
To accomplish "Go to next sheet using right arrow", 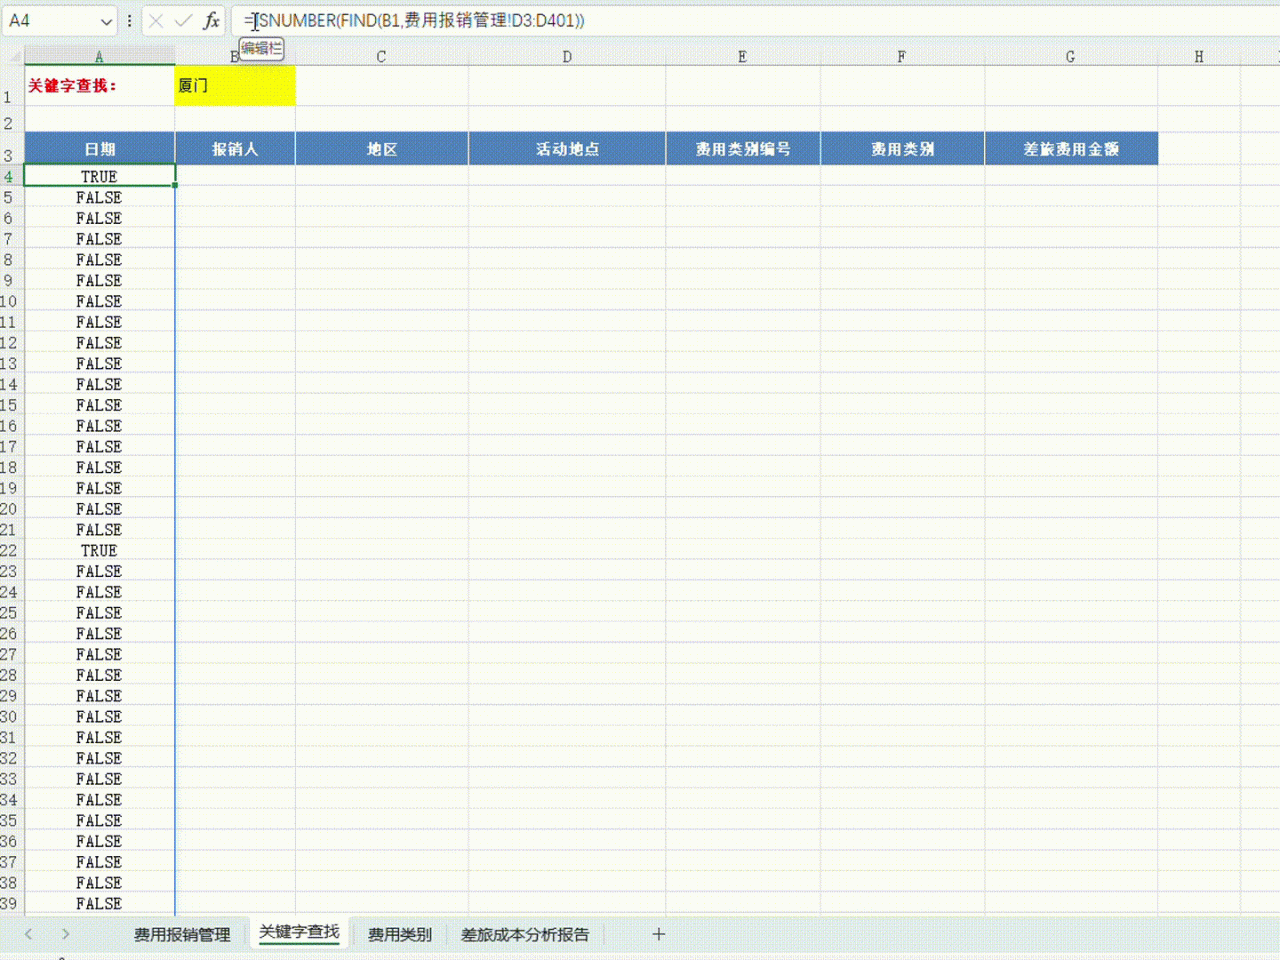I will click(65, 934).
